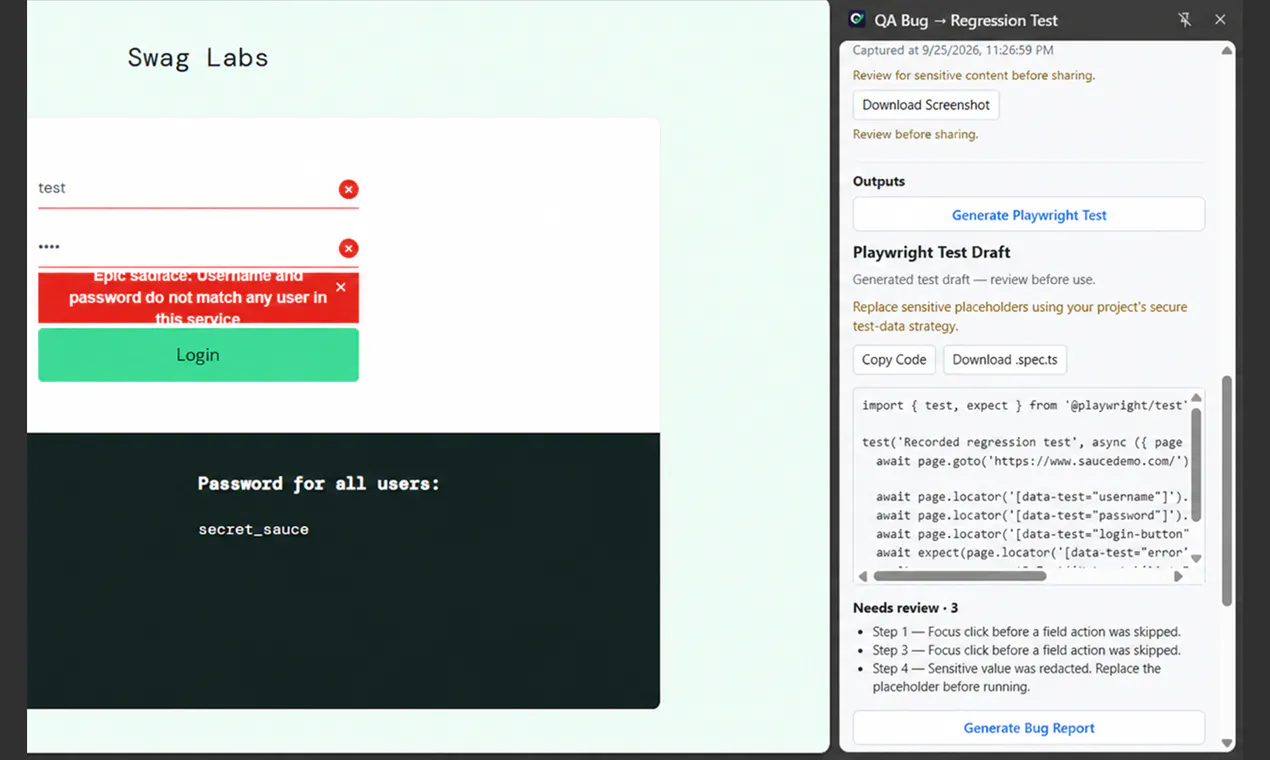Click the 'Step 3 — Focus click' review item
Viewport: 1270px width, 760px height.
click(x=1026, y=650)
